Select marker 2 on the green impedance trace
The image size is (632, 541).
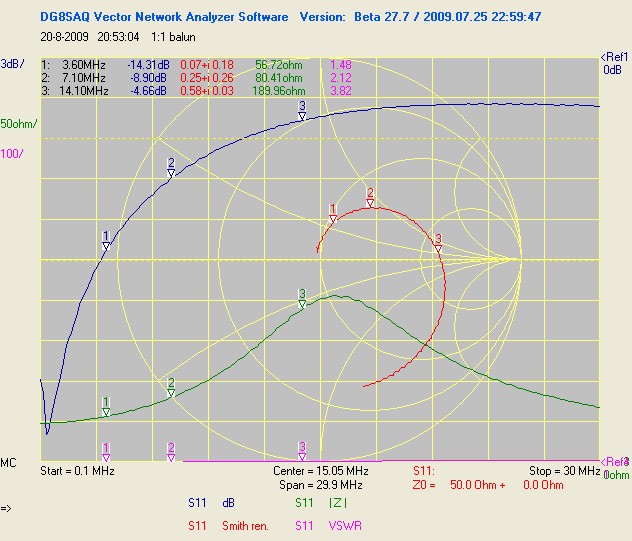[171, 387]
